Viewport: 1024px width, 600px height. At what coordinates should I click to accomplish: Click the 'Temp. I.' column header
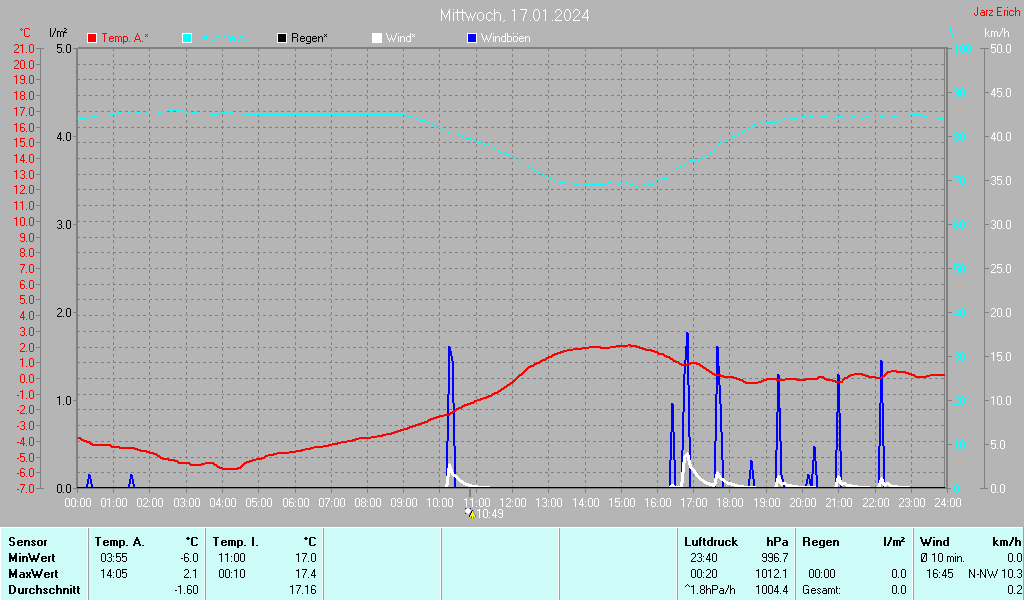pos(236,542)
